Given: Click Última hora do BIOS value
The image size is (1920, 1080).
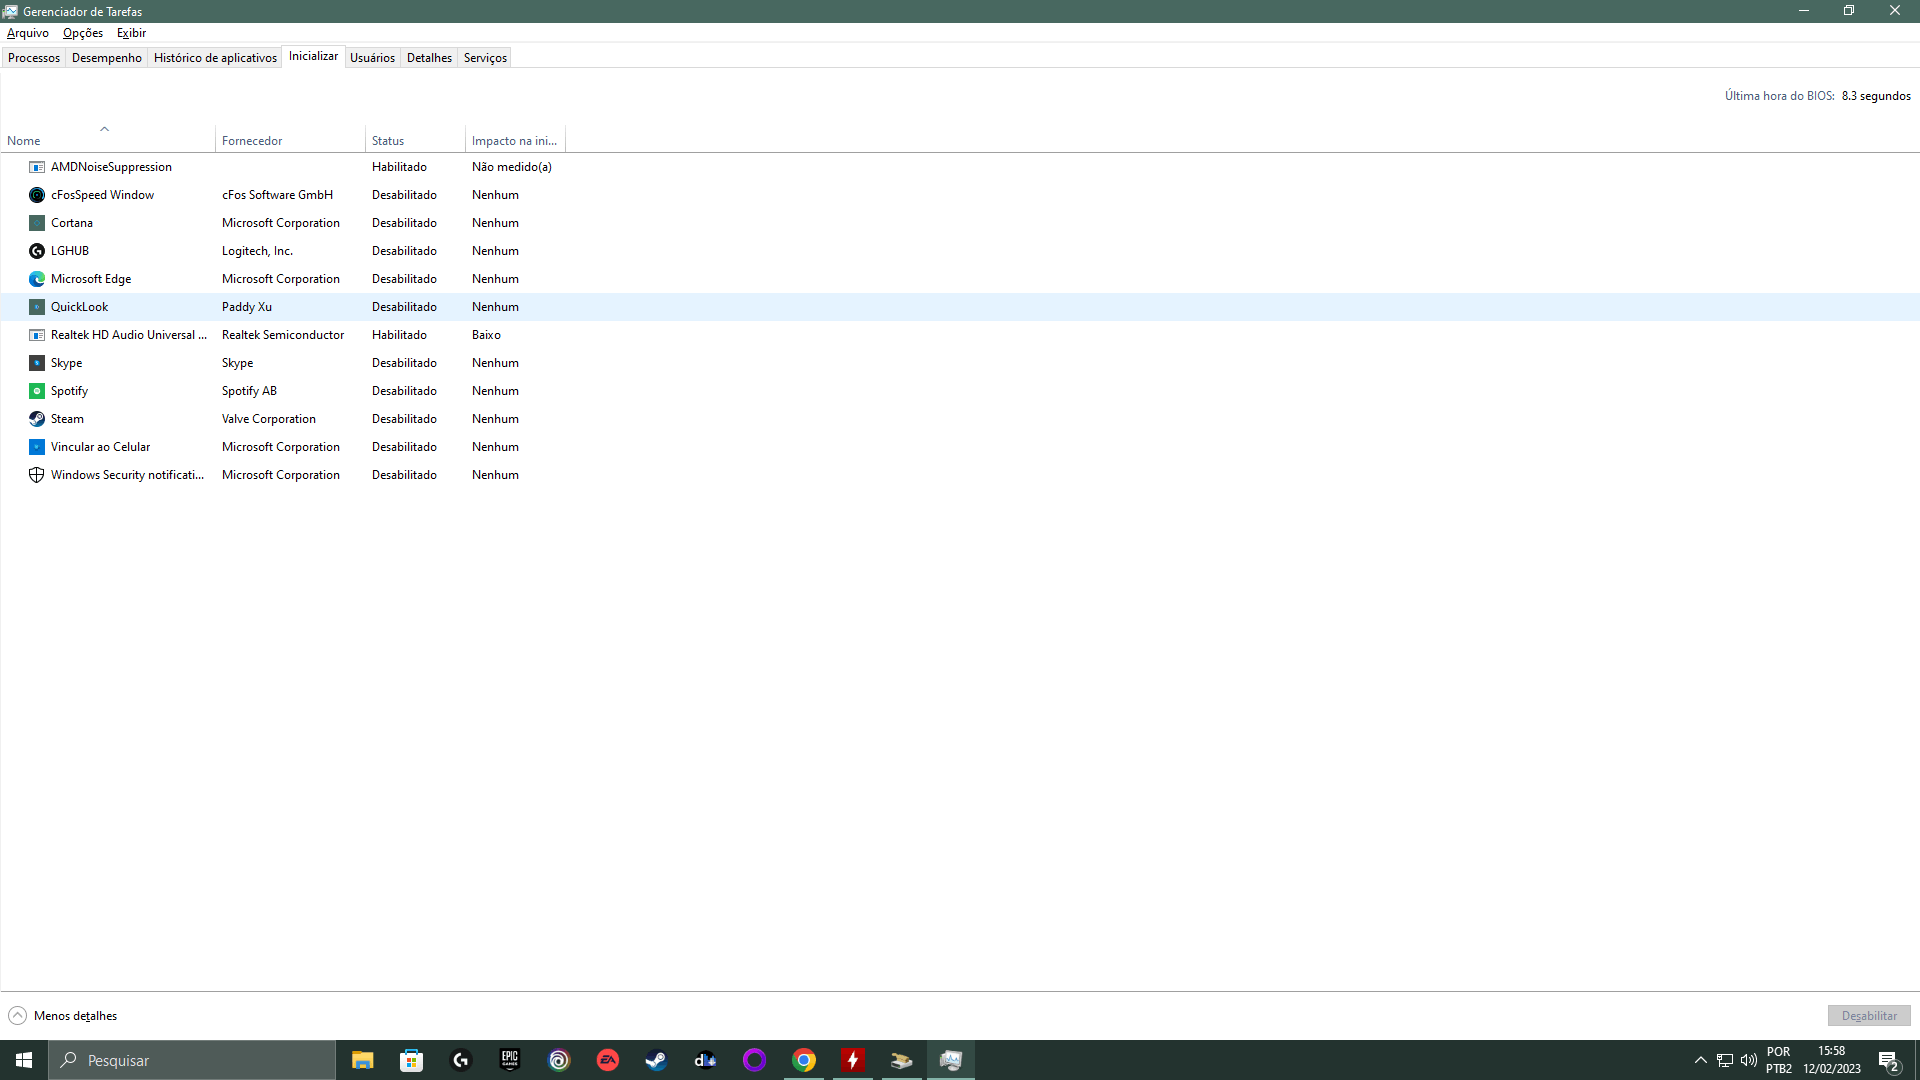Looking at the screenshot, I should [x=1876, y=96].
